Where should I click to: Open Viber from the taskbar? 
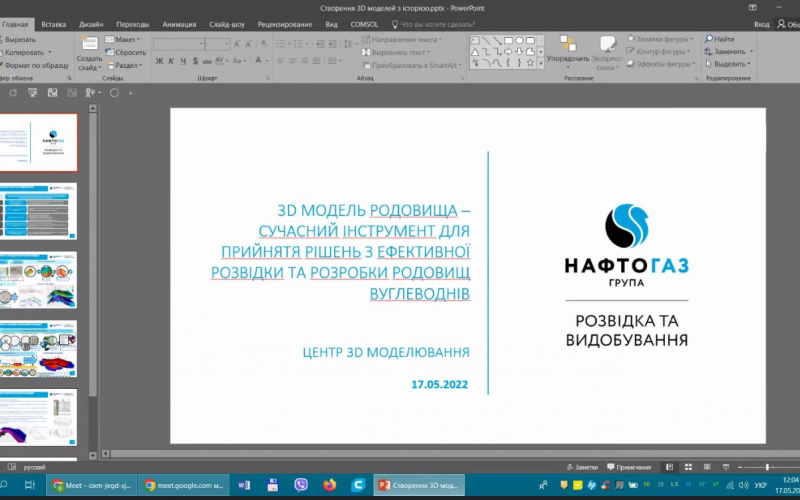301,485
